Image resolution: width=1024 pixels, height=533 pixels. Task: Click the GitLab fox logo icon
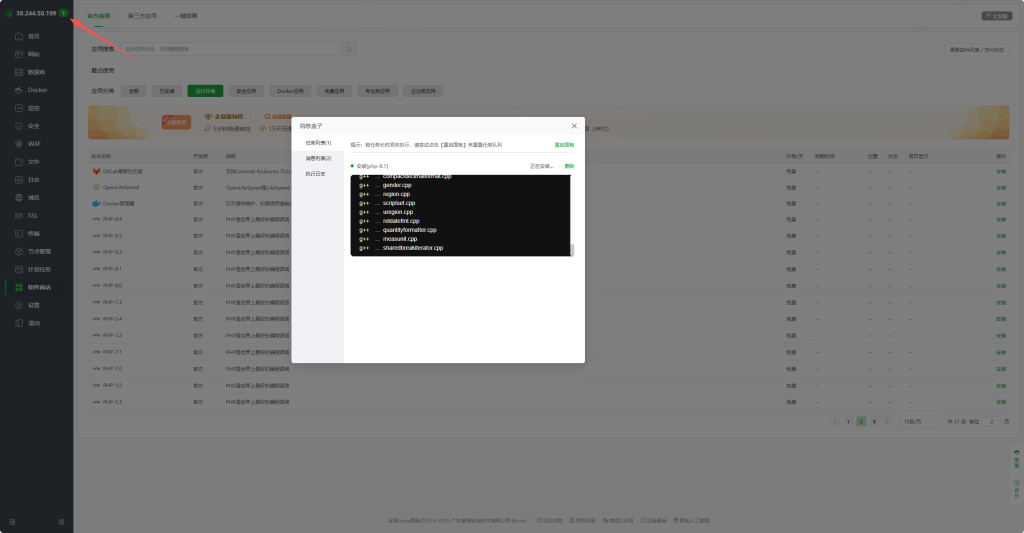pyautogui.click(x=97, y=171)
